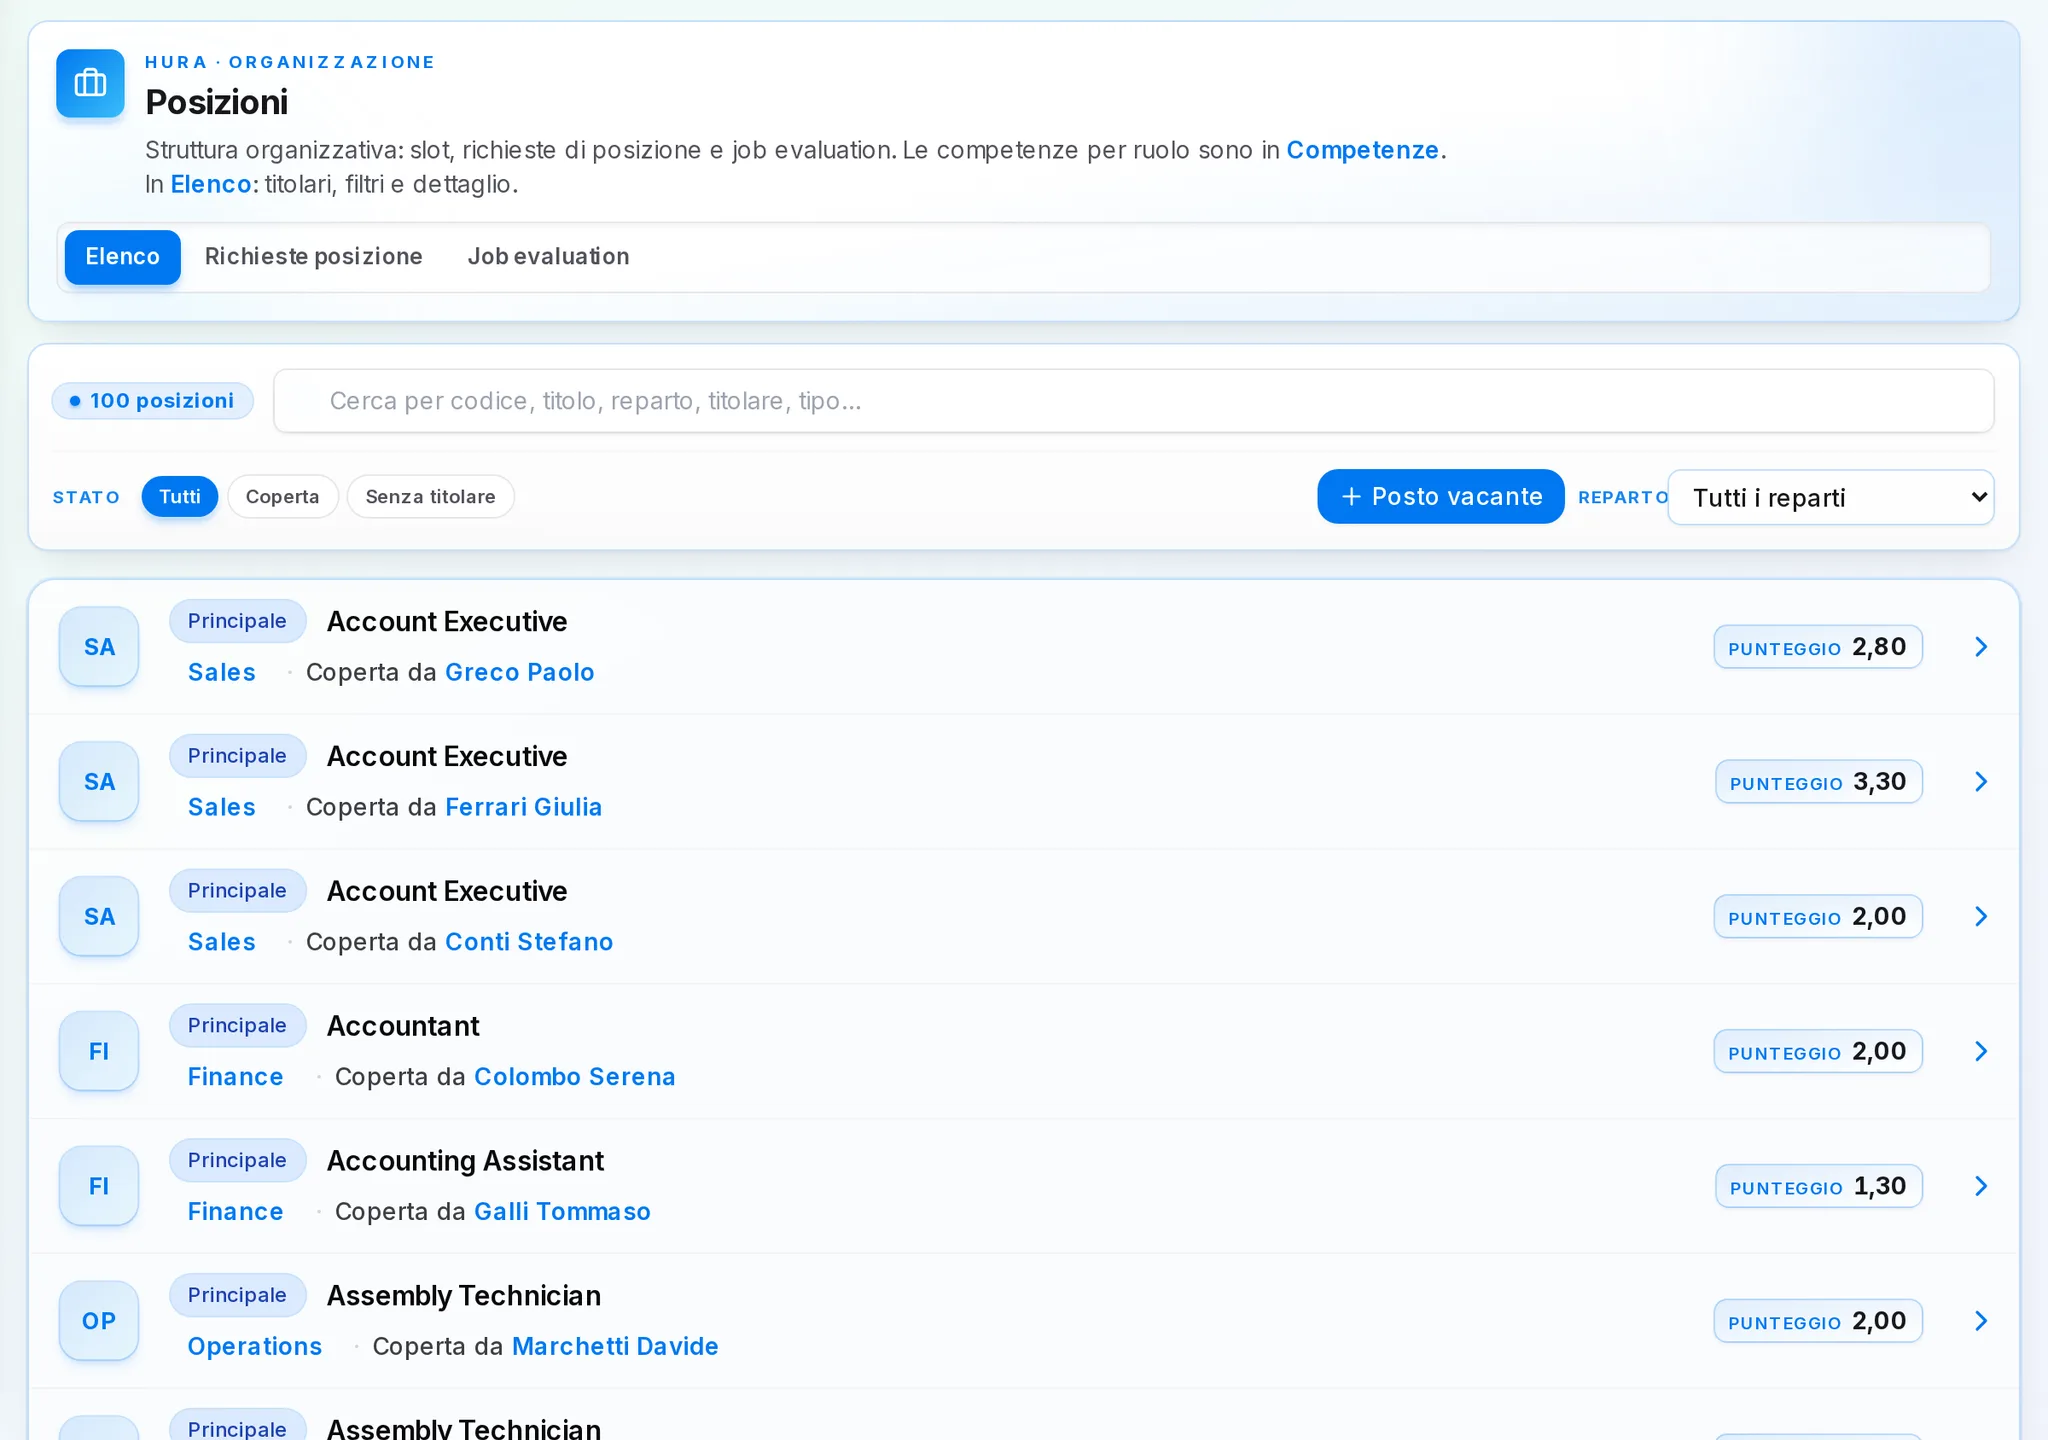
Task: Open Greco Paolo row chevron arrow
Action: pyautogui.click(x=1981, y=647)
